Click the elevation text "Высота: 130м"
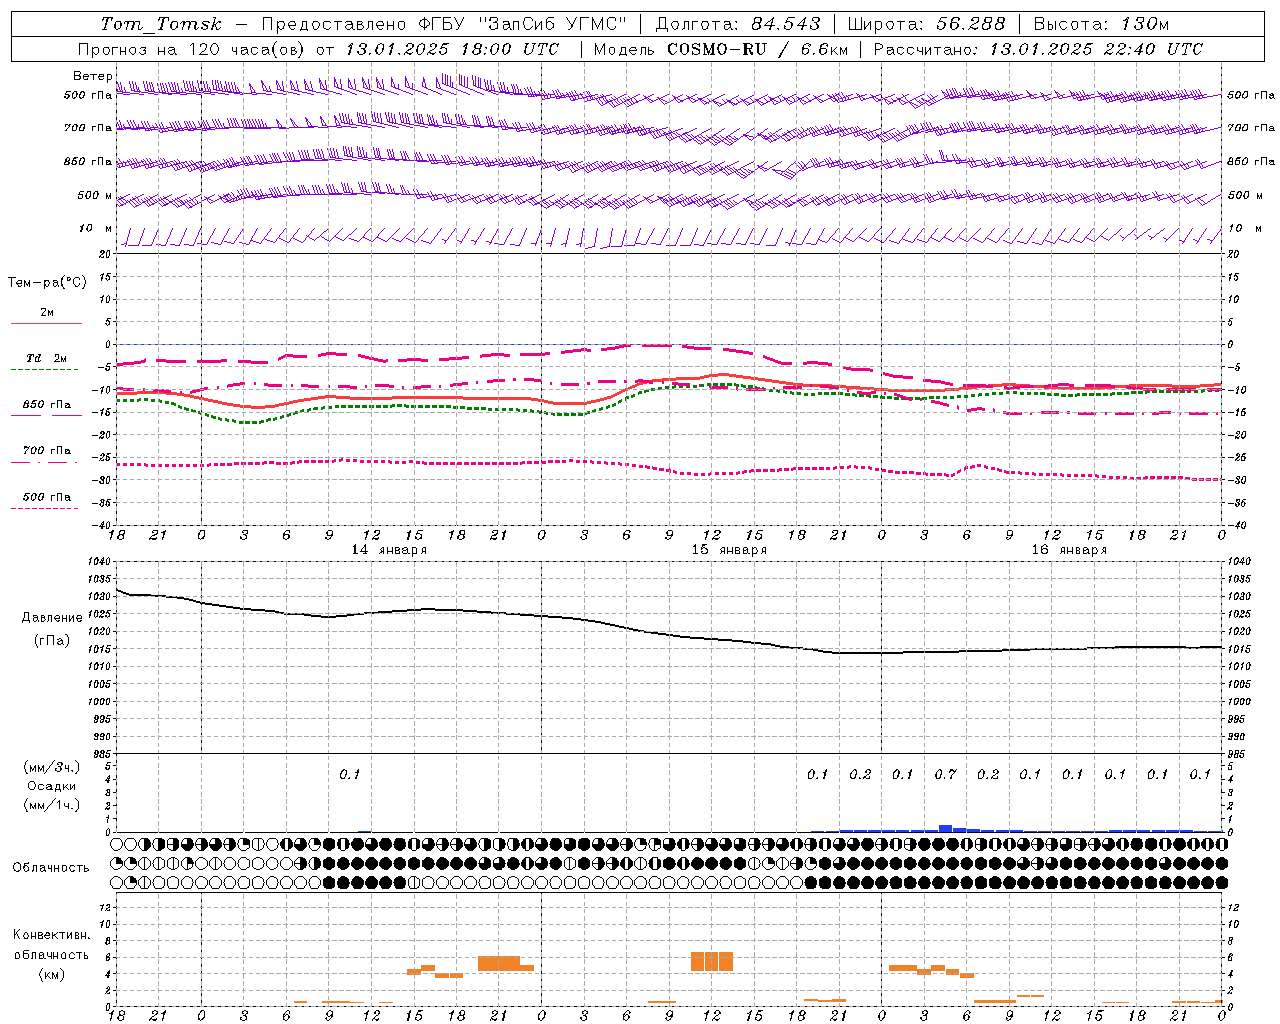 [1101, 24]
